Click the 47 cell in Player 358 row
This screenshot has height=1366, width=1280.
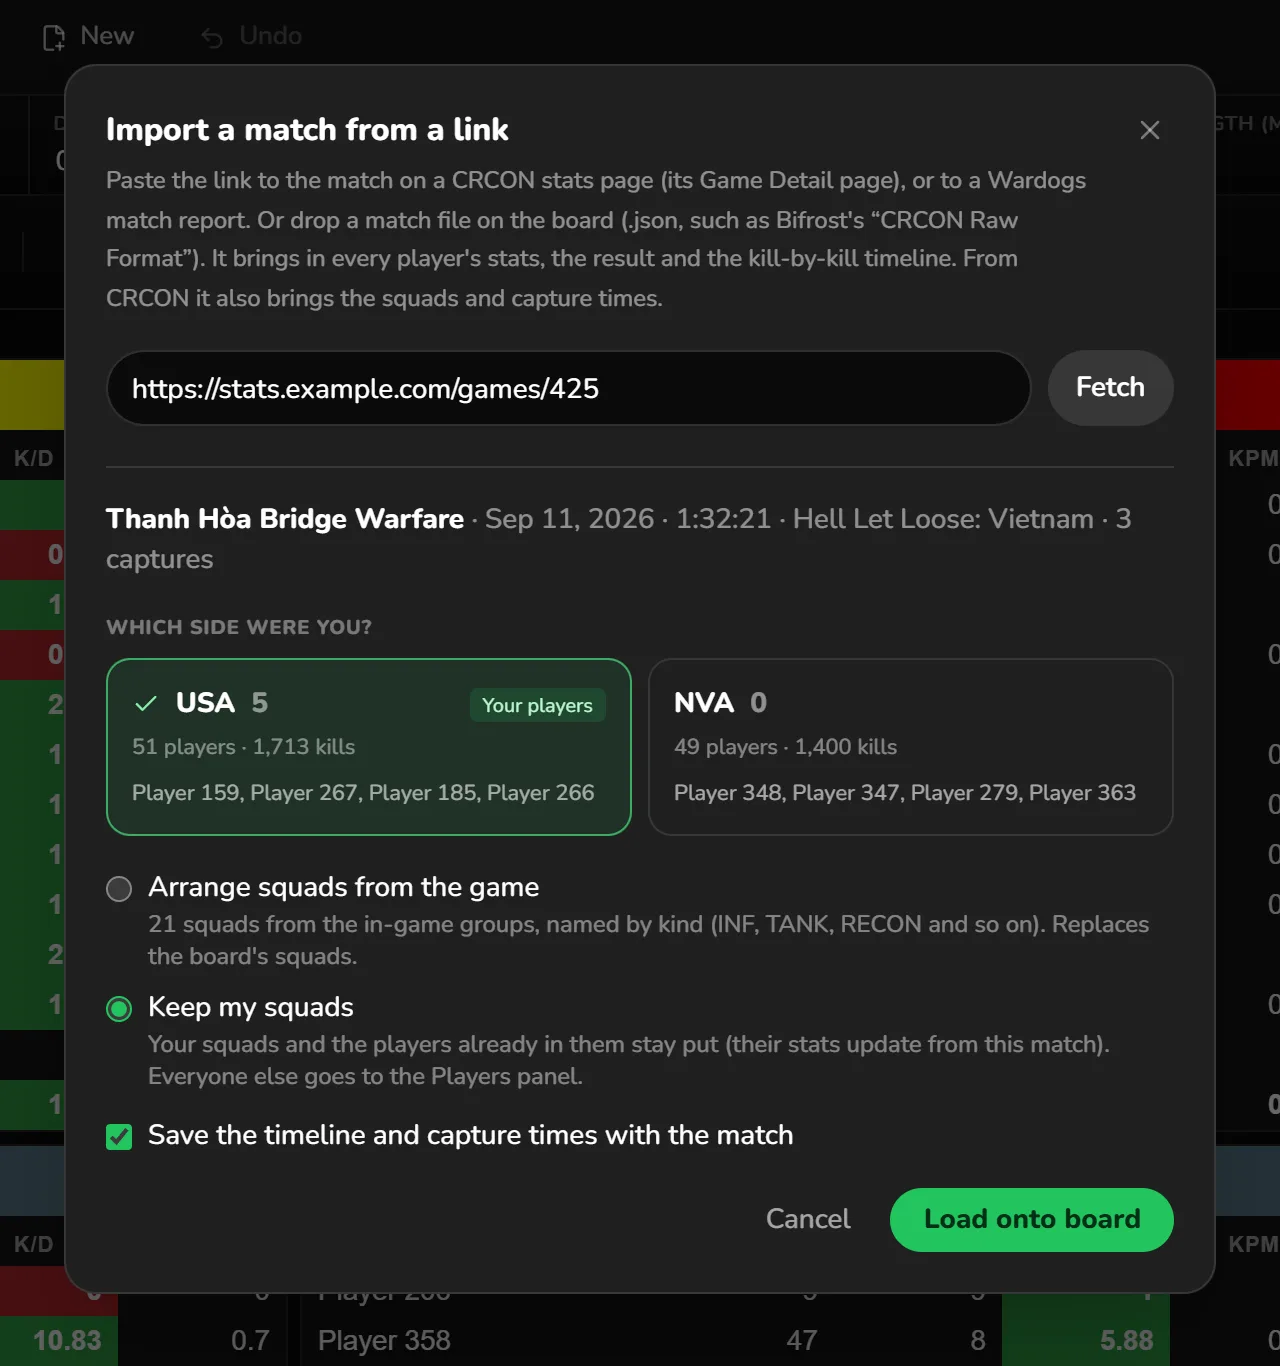coord(801,1340)
